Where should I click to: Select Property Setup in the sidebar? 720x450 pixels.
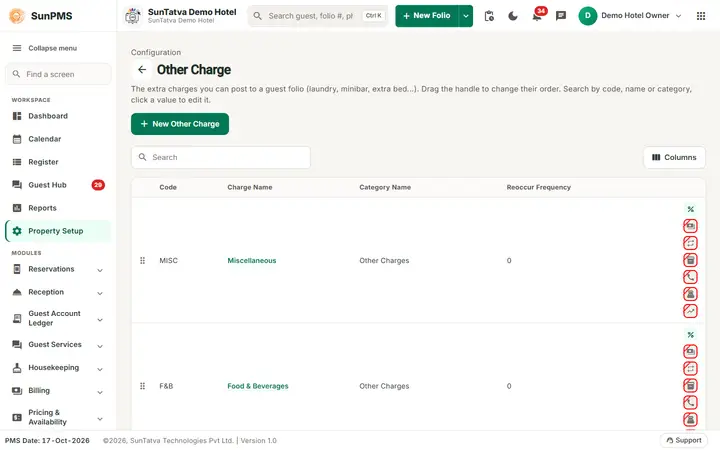[58, 231]
